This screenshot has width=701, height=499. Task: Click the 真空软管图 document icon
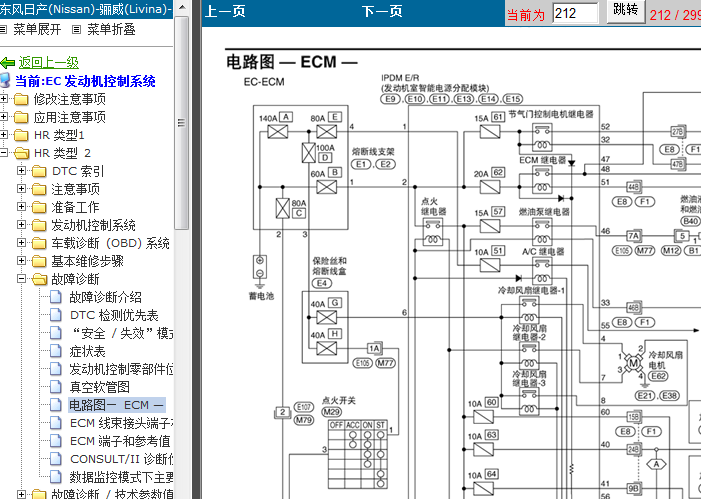[56, 387]
